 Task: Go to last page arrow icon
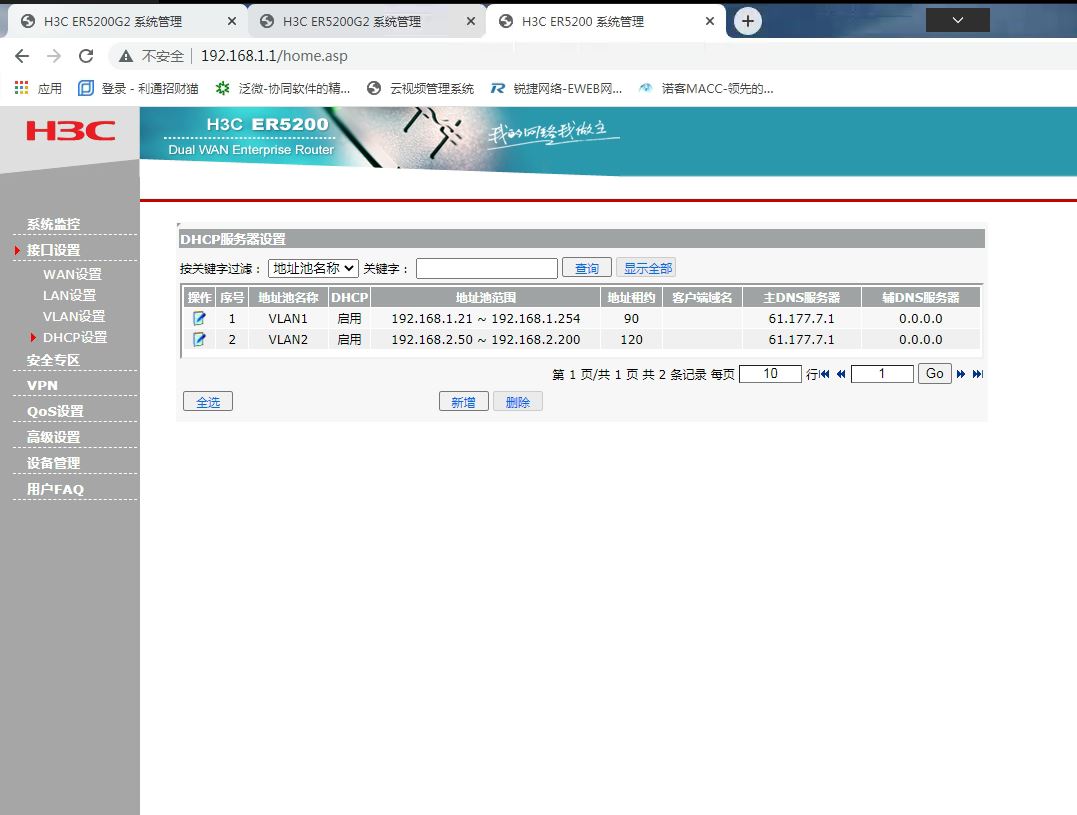(977, 374)
